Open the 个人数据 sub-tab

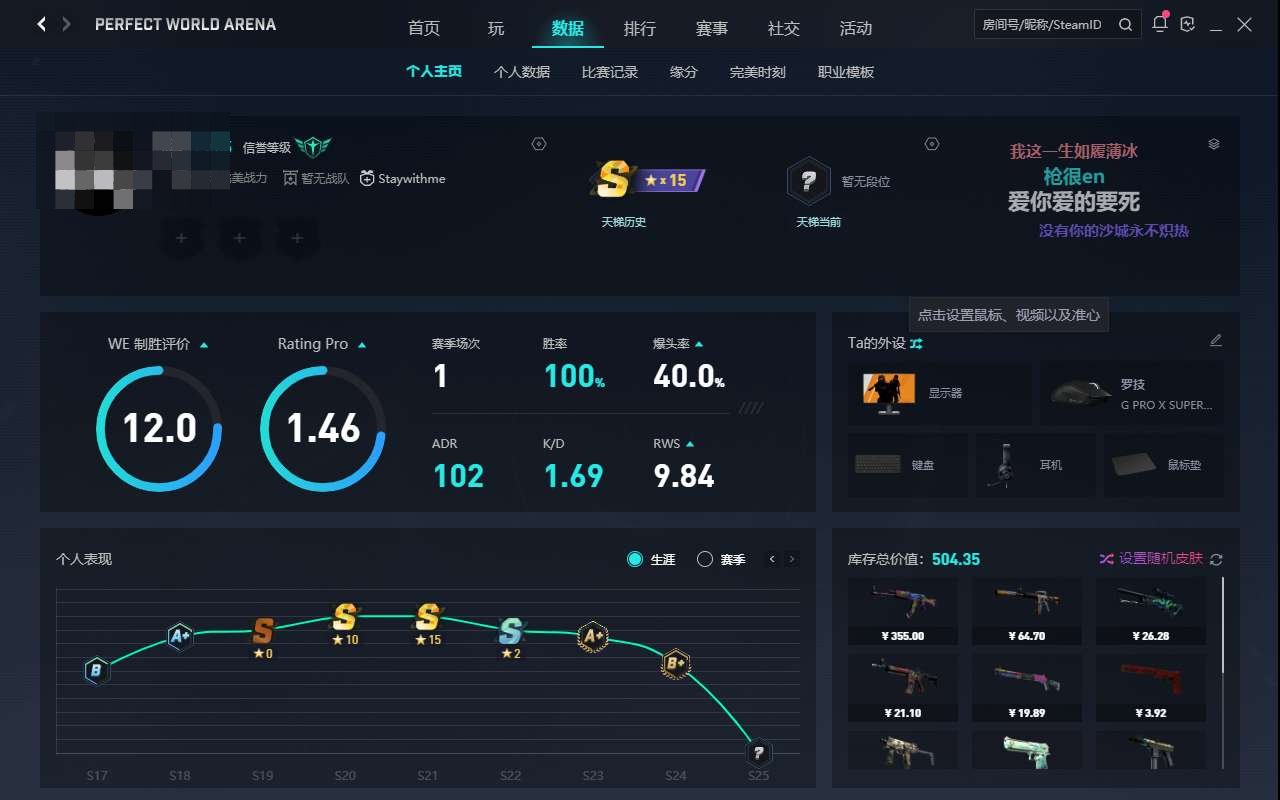click(522, 72)
